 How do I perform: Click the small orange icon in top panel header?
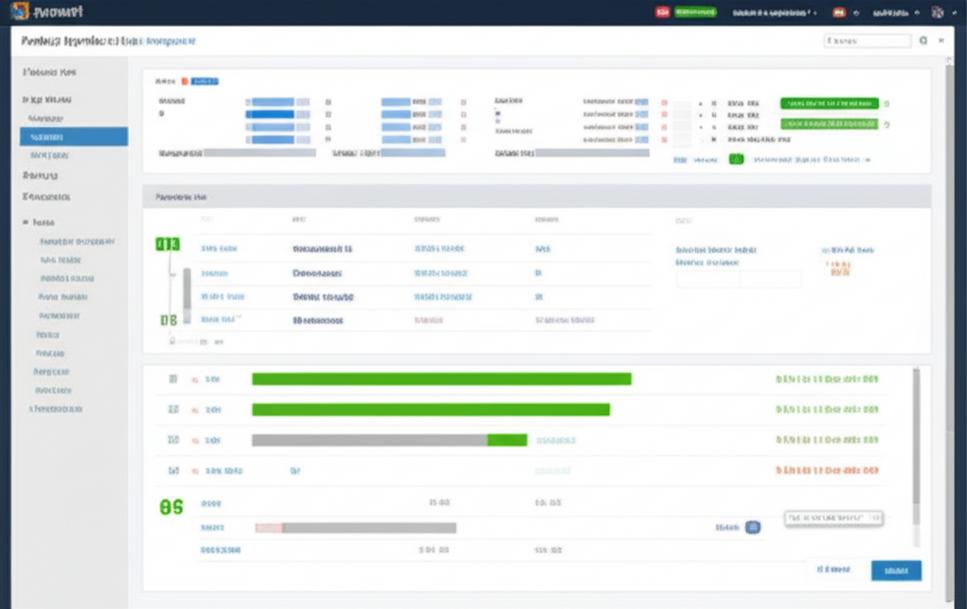pyautogui.click(x=184, y=81)
